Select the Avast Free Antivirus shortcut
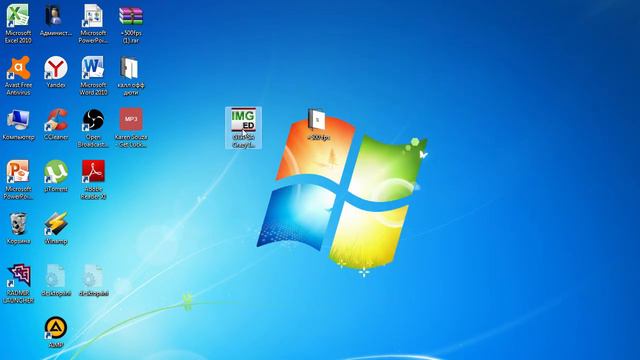 [x=18, y=76]
